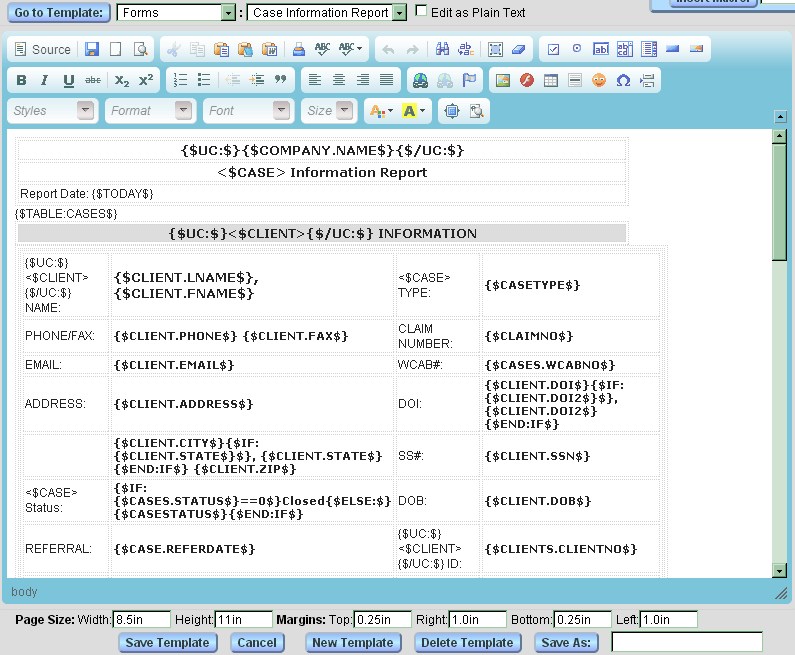Click the Delete Template button

coord(467,643)
